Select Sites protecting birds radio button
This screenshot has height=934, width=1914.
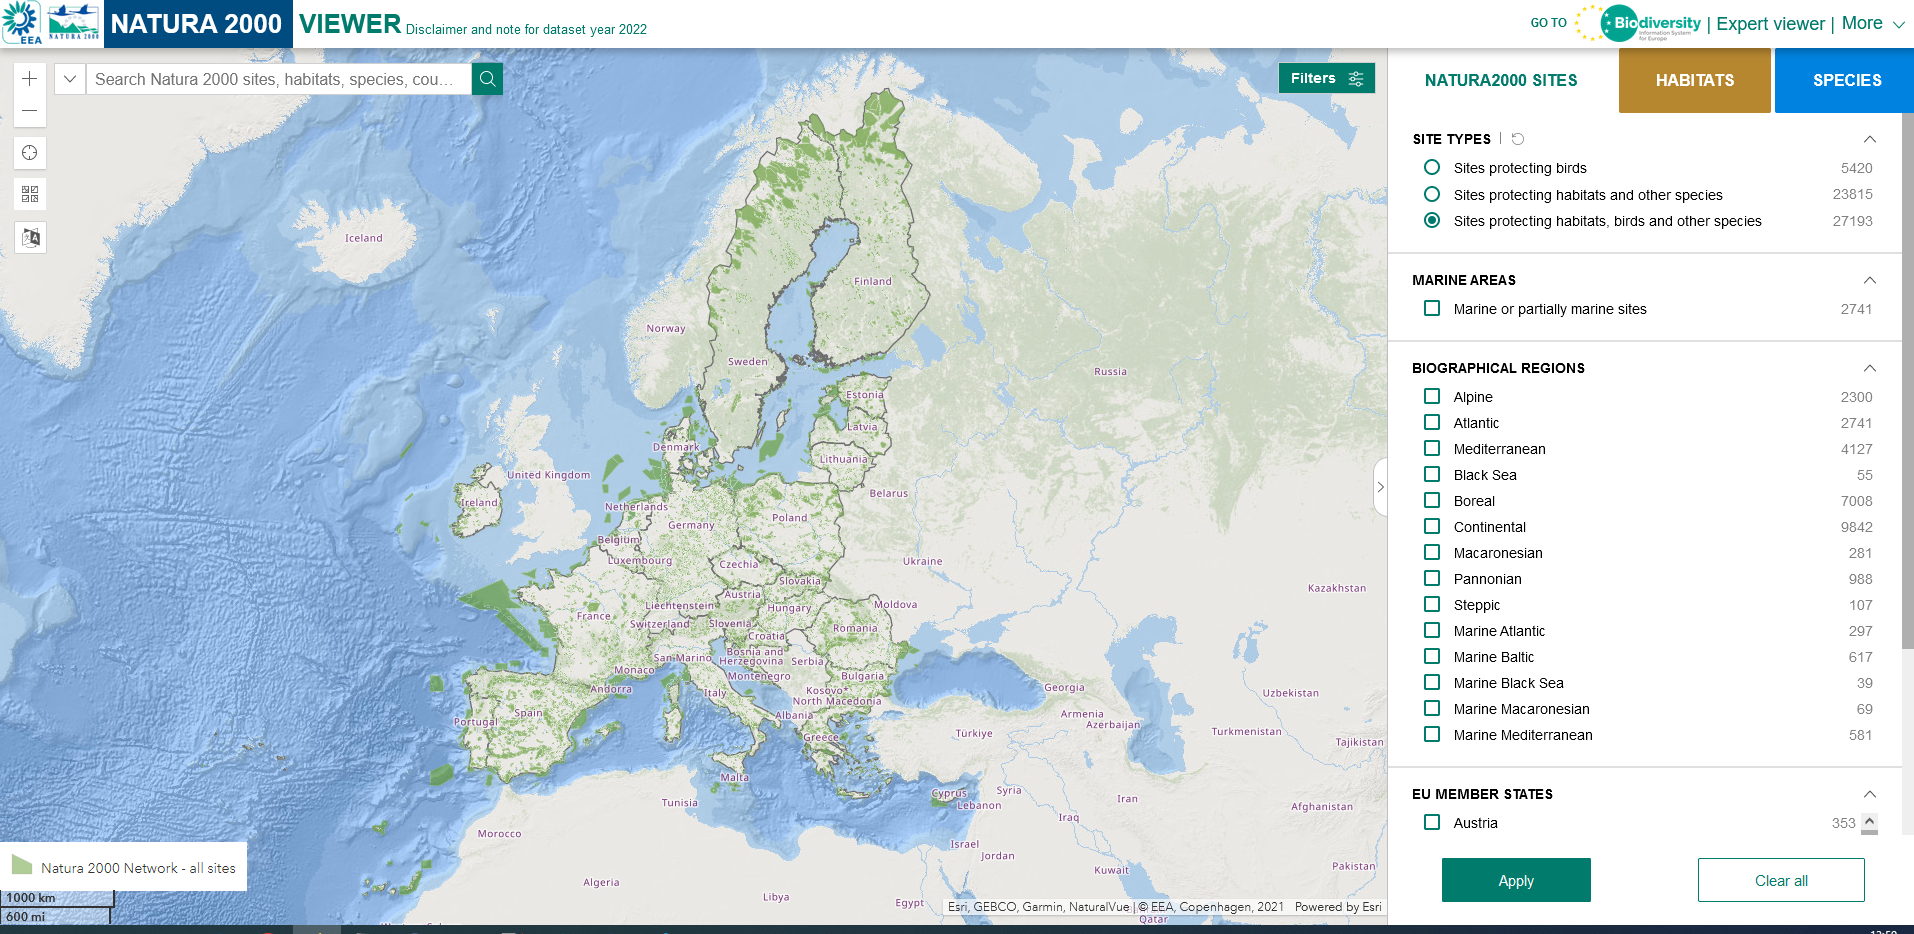pos(1432,167)
